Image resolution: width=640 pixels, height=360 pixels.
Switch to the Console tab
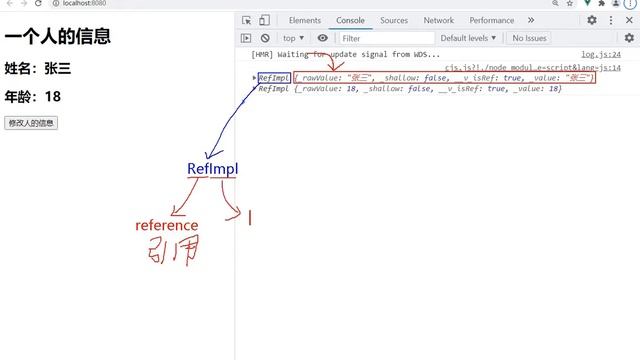click(x=350, y=20)
